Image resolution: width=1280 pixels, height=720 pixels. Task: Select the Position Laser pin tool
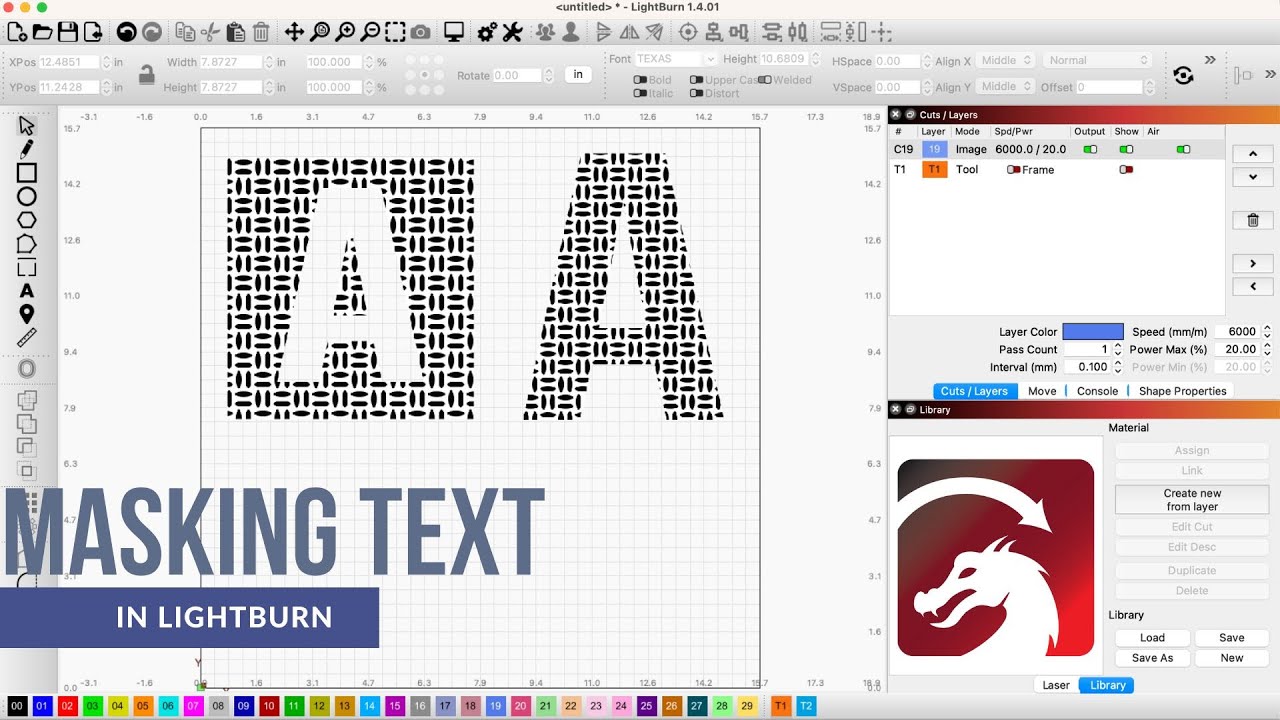click(x=27, y=314)
